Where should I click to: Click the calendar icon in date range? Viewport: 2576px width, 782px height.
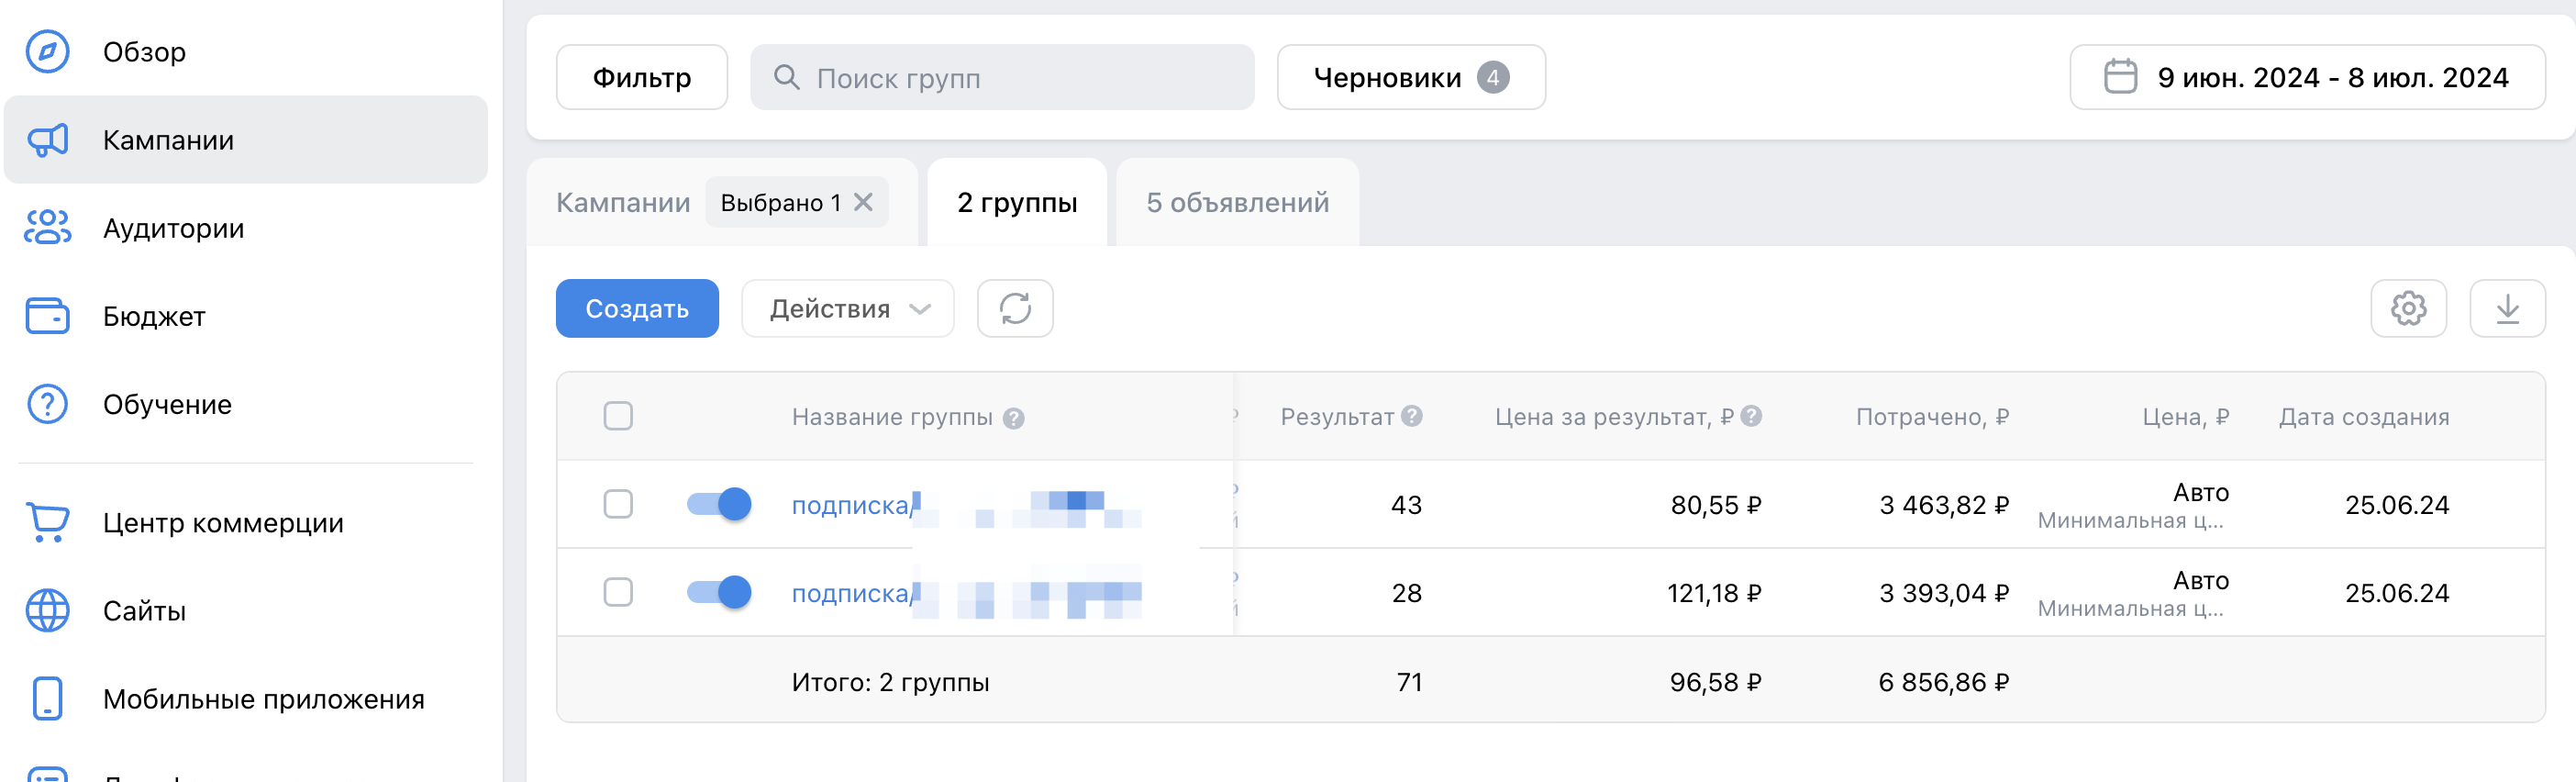tap(2120, 77)
